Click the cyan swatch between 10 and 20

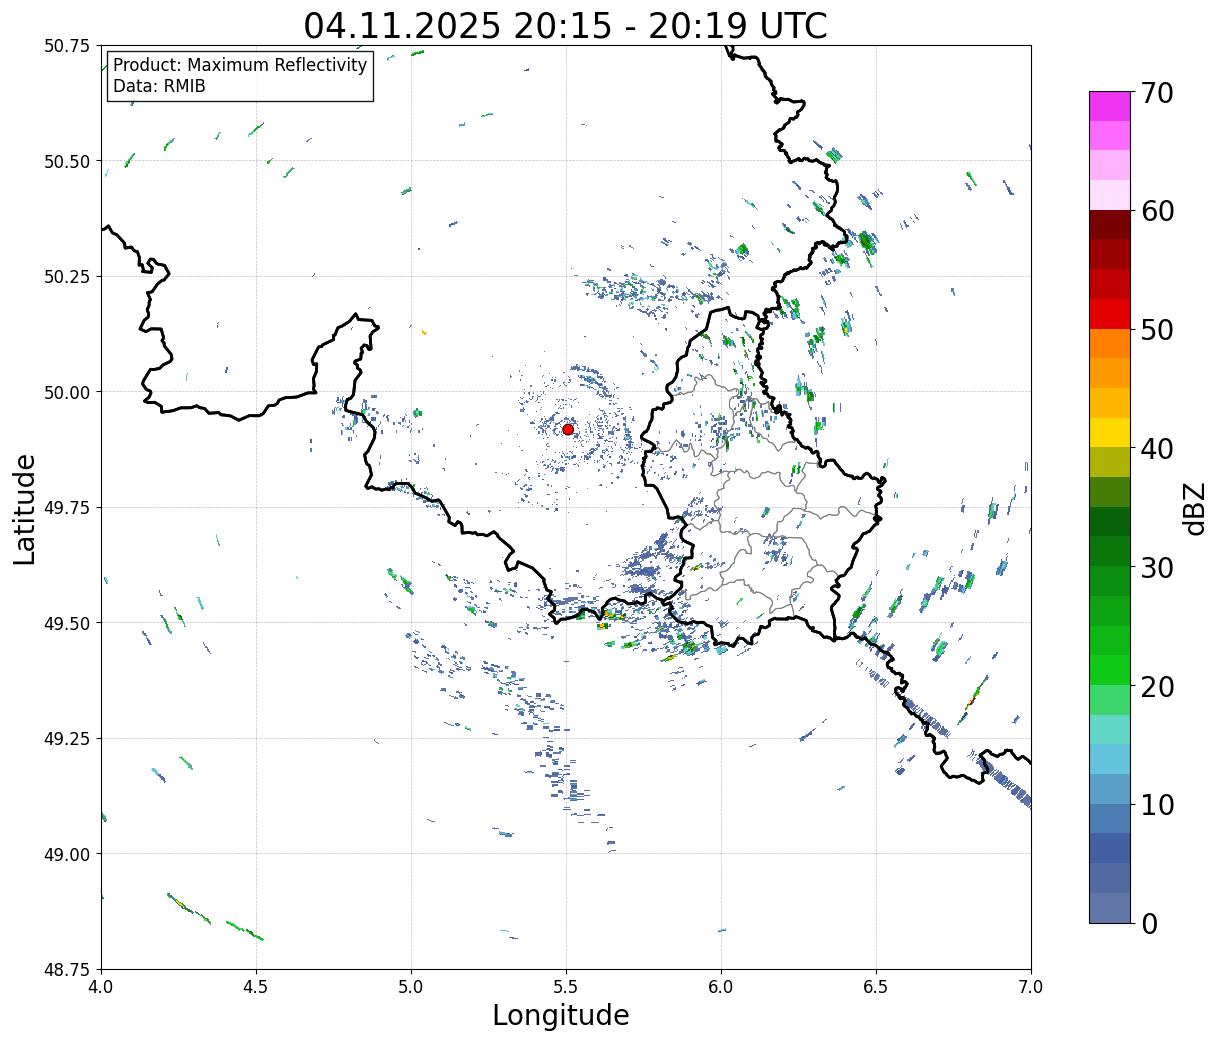click(1110, 759)
